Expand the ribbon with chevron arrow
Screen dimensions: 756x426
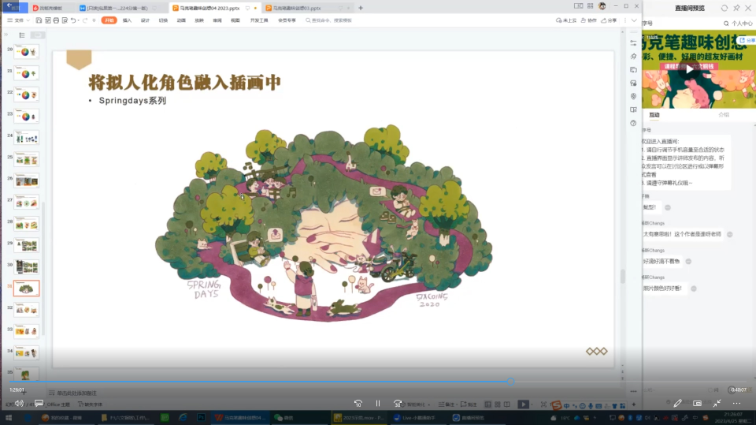634,20
